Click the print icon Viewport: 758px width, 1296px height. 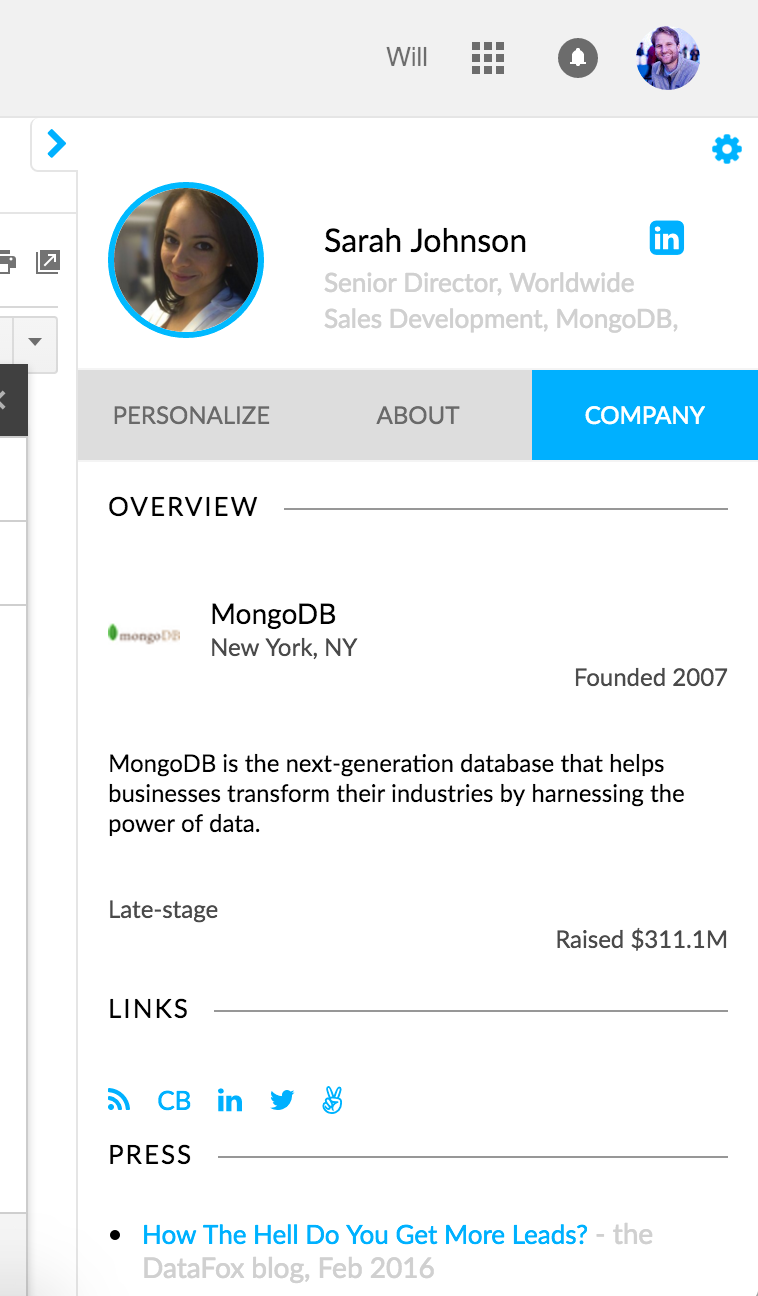(x=6, y=262)
